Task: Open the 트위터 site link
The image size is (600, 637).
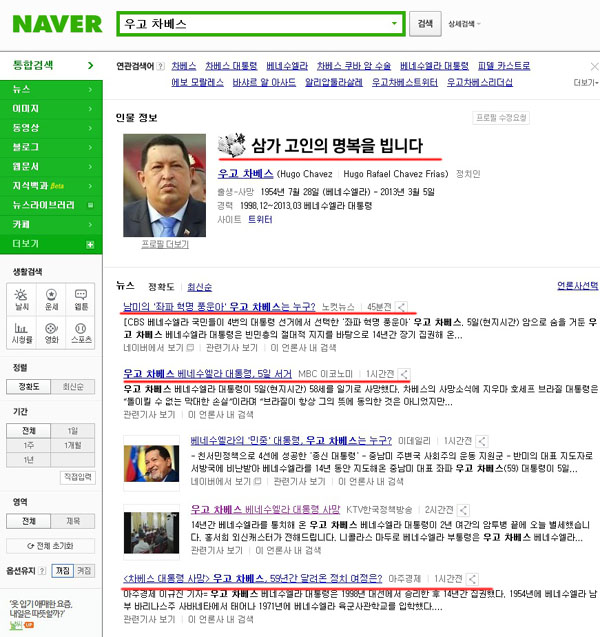Action: tap(260, 219)
